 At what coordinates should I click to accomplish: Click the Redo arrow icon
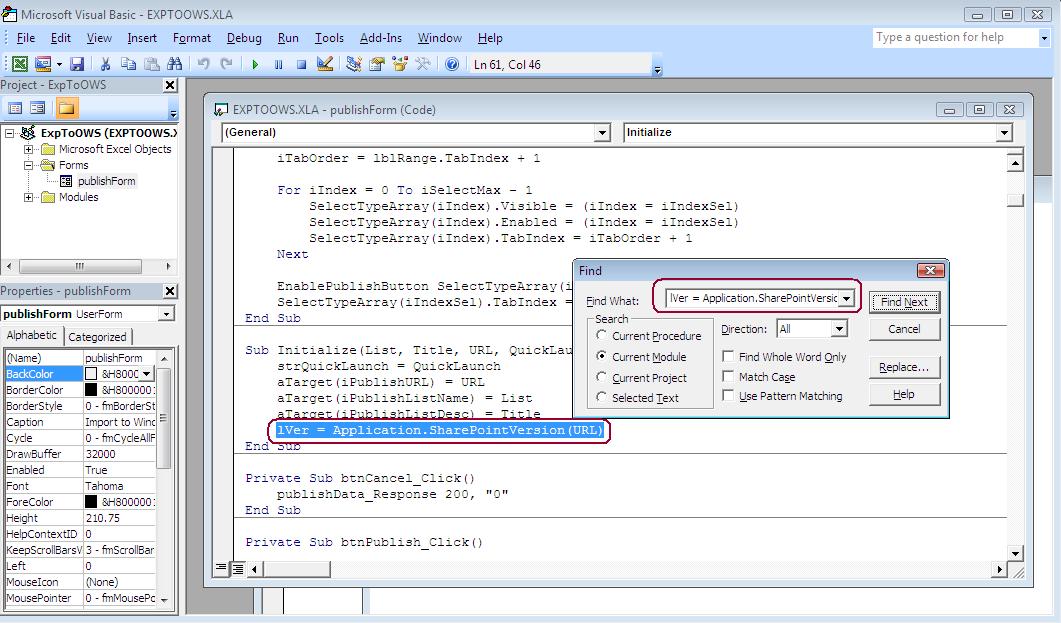point(227,64)
